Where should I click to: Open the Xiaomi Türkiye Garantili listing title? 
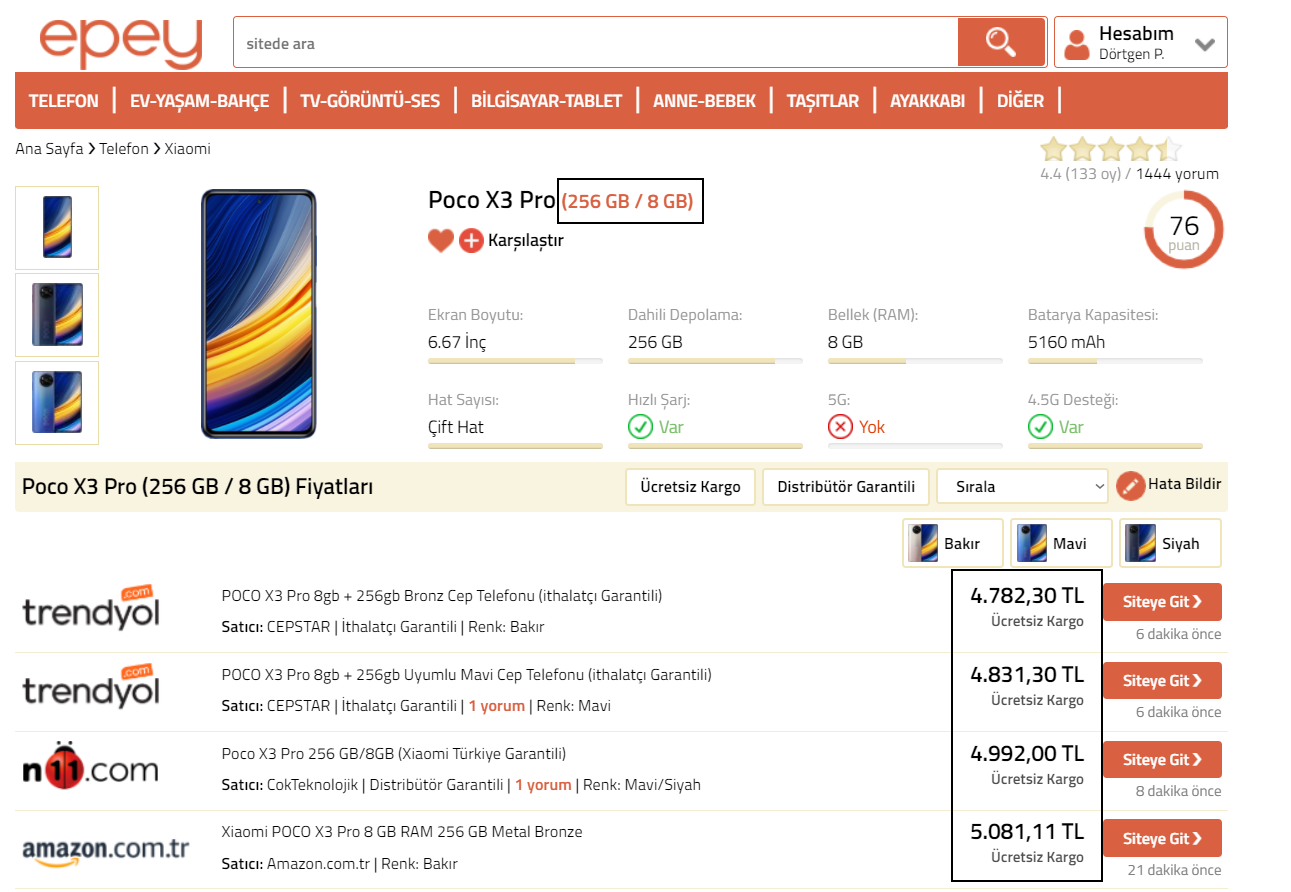394,754
